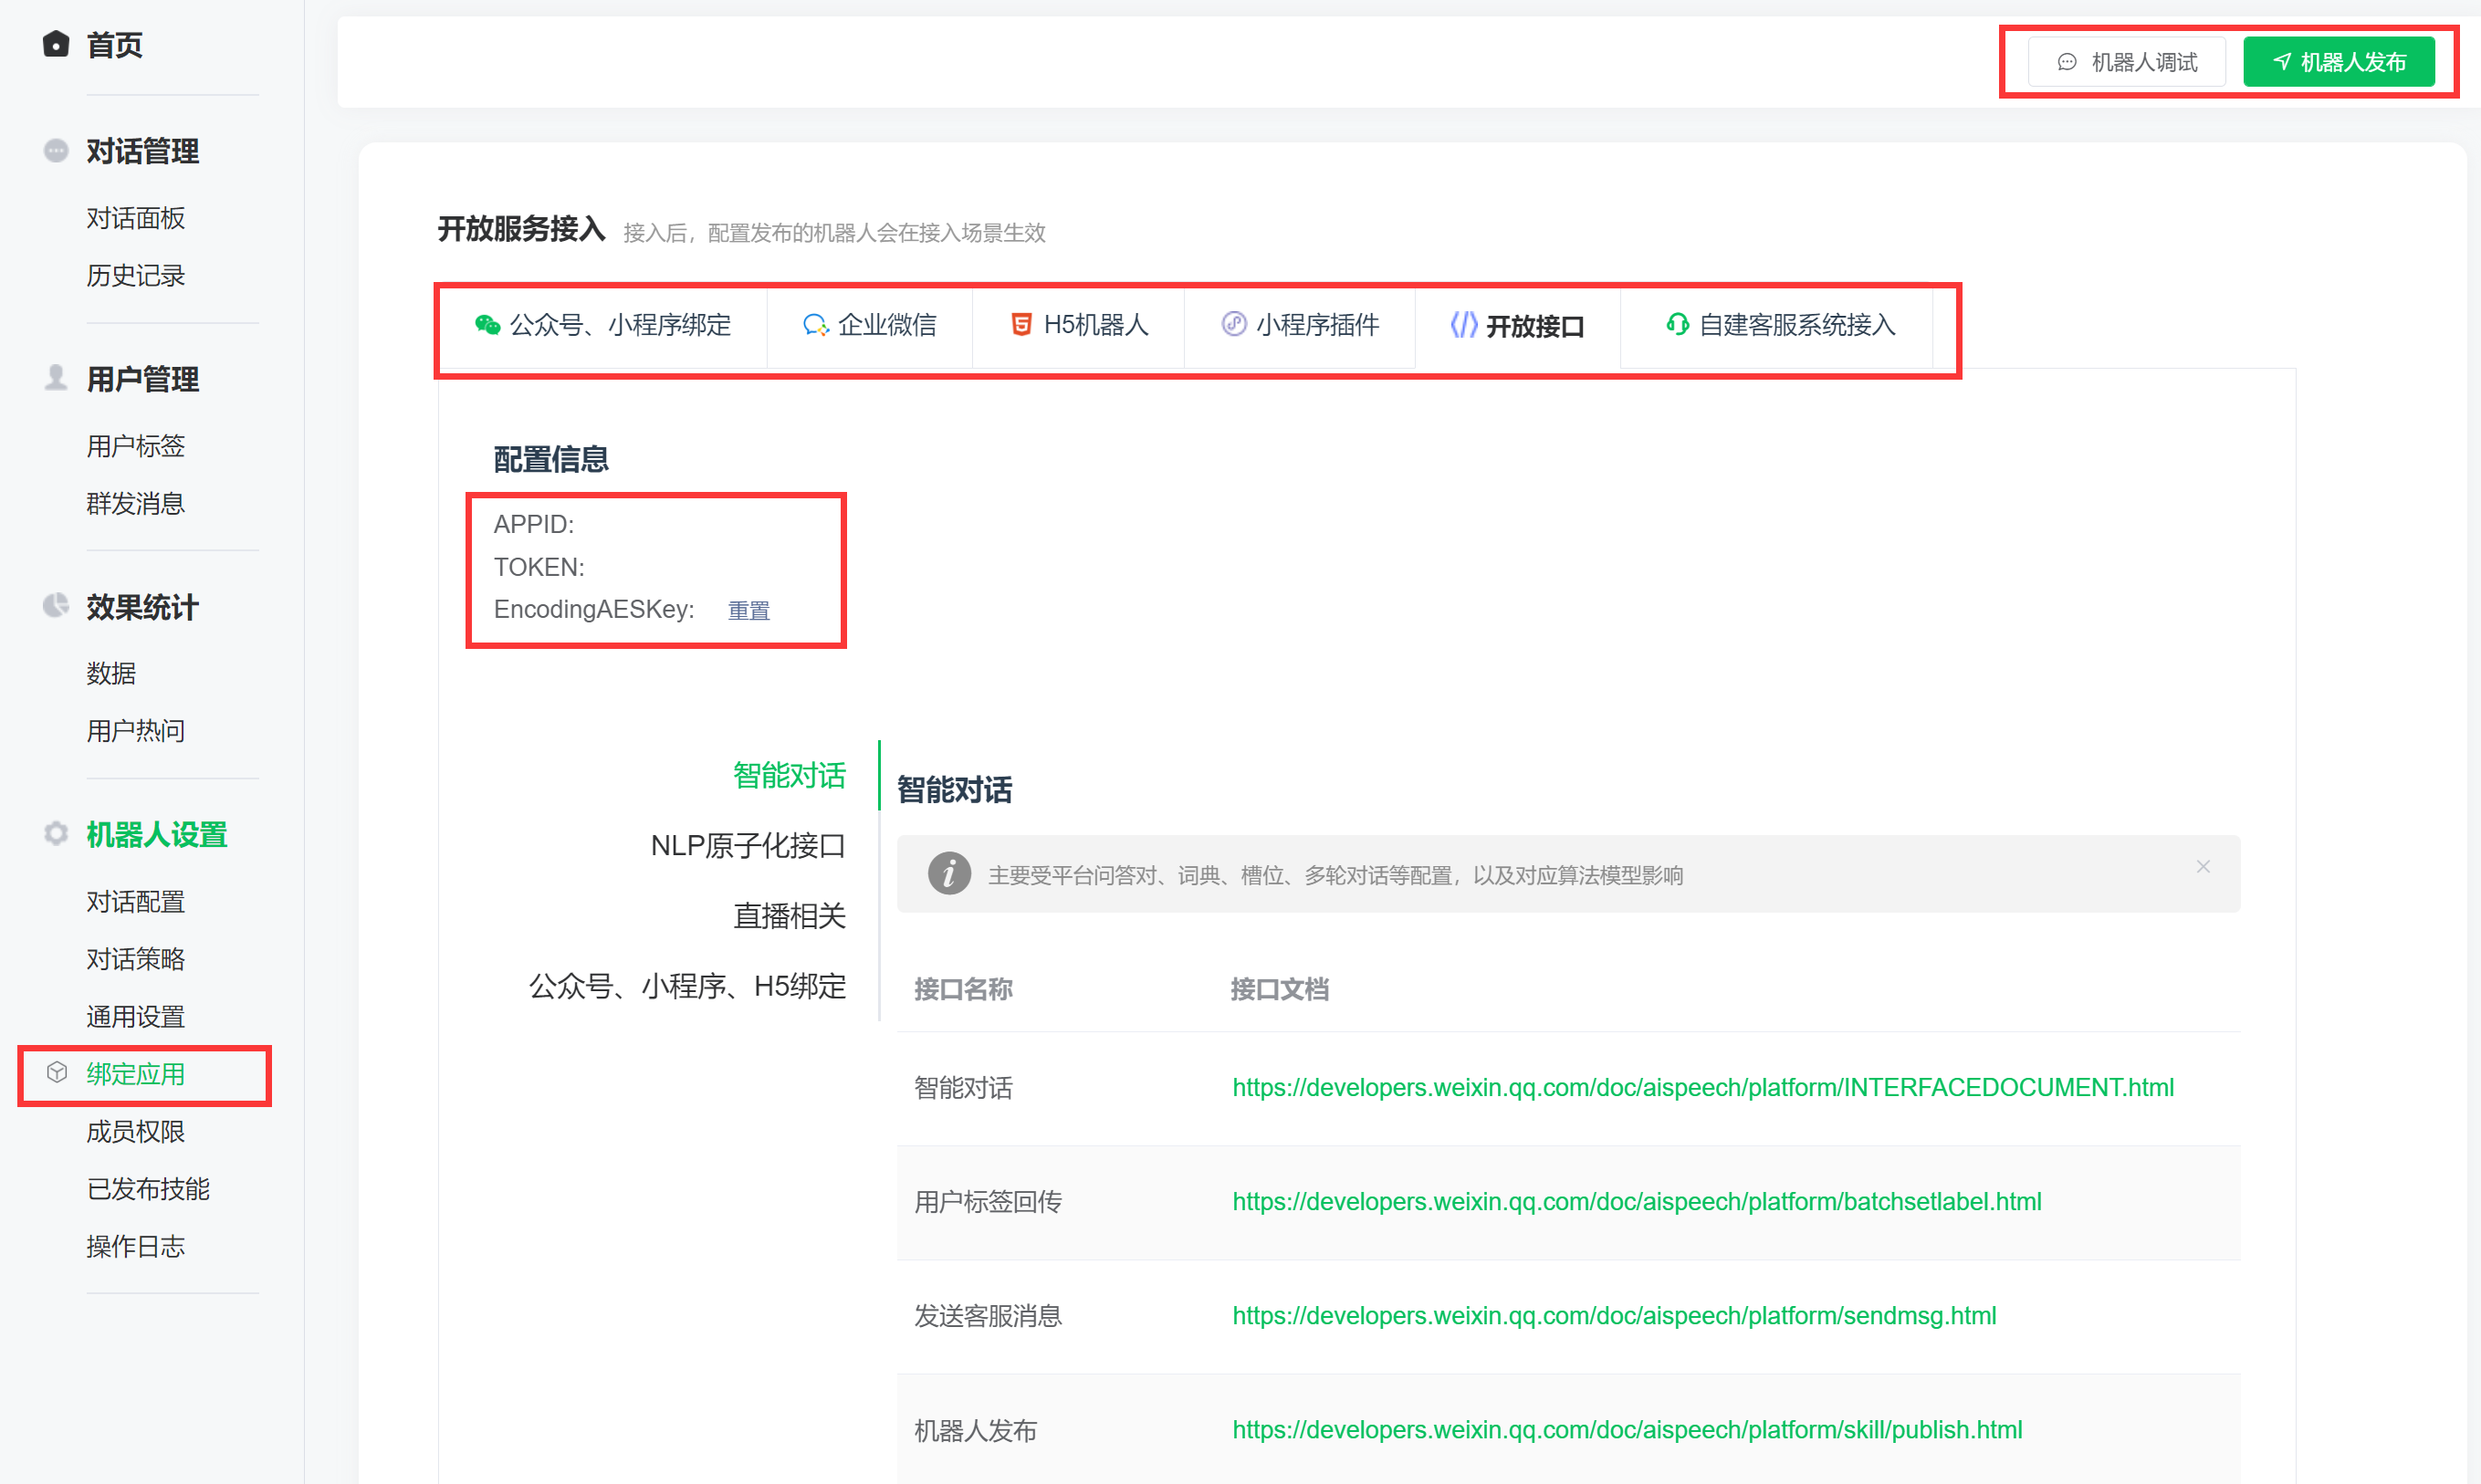Open the 企业微信 tab
This screenshot has width=2481, height=1484.
[x=870, y=325]
